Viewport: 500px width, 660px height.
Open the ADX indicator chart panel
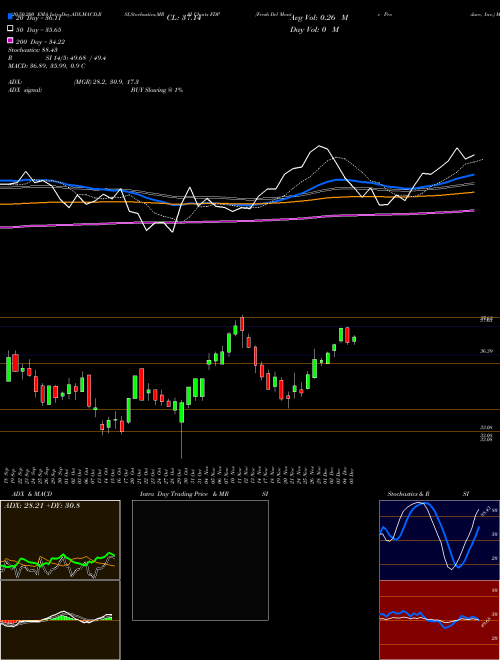point(60,540)
